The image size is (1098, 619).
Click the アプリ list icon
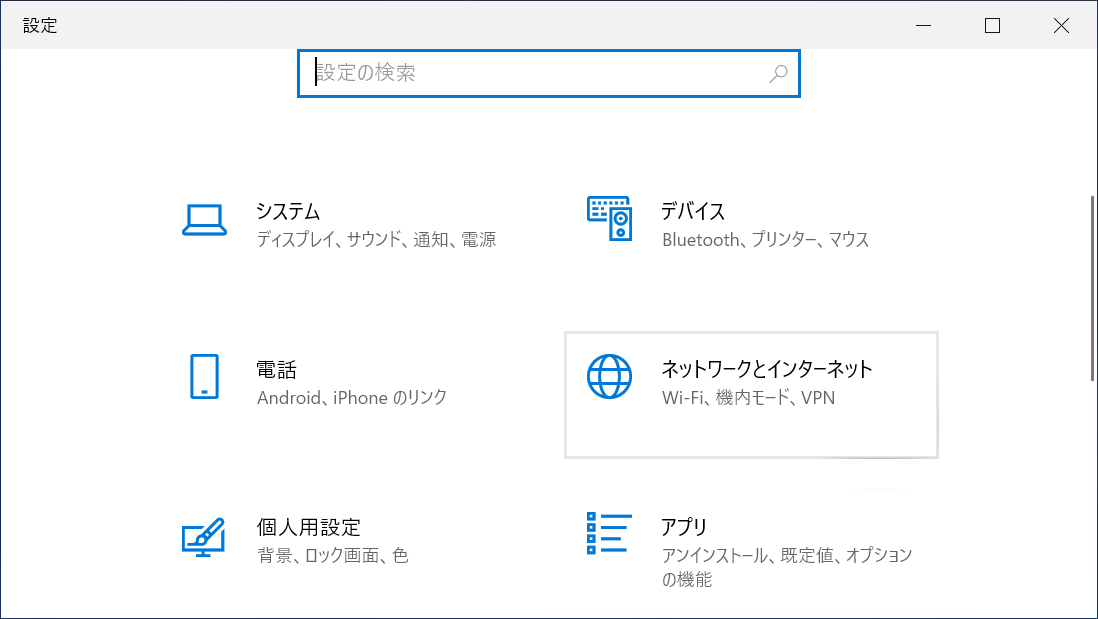point(609,534)
